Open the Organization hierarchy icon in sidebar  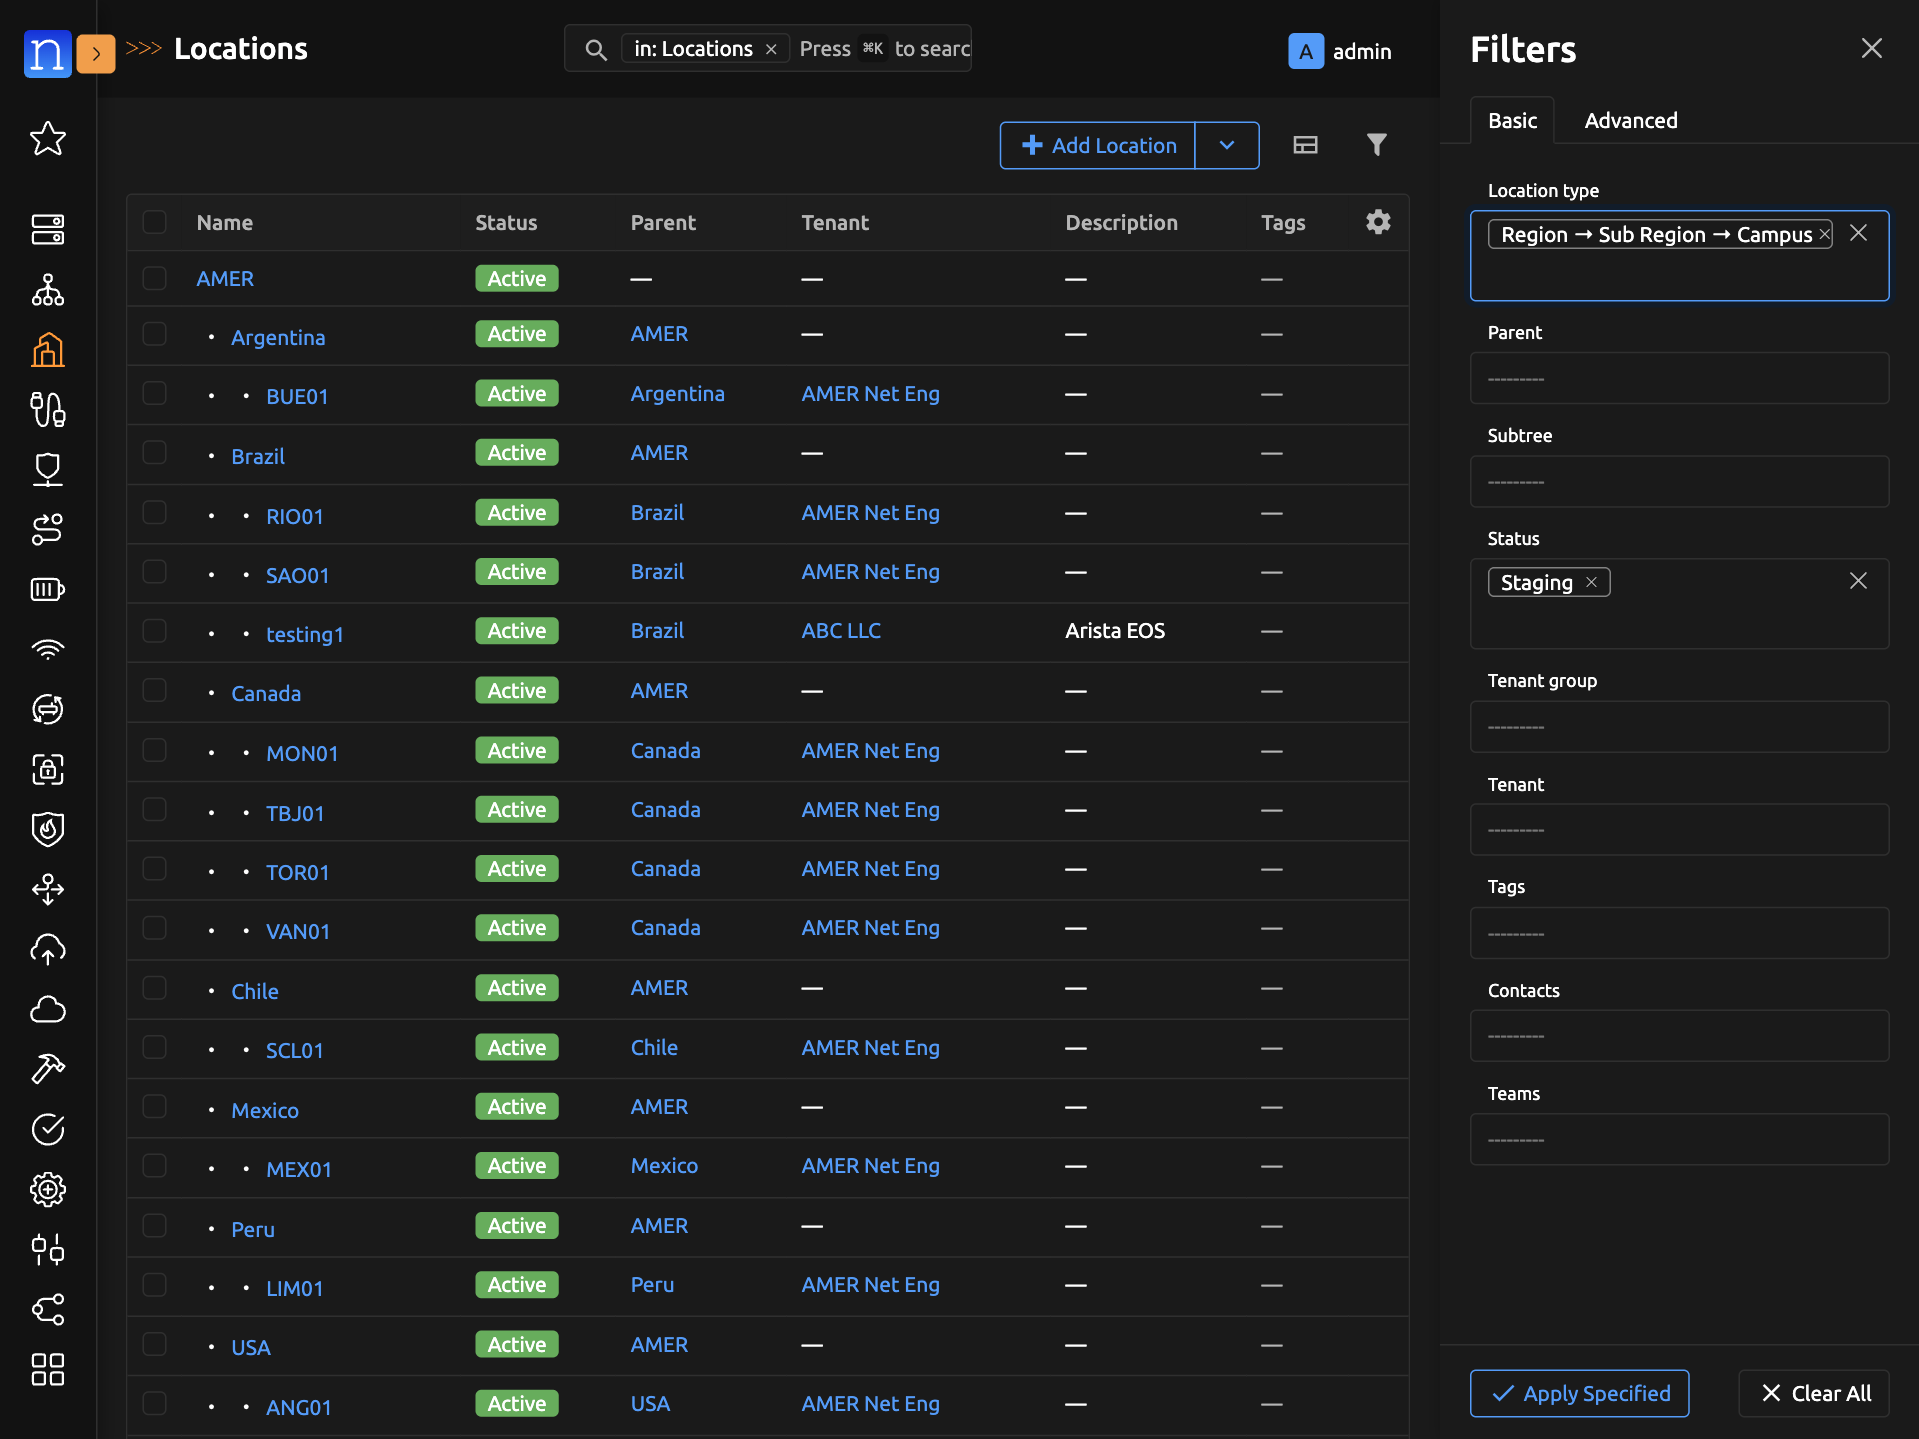click(47, 290)
